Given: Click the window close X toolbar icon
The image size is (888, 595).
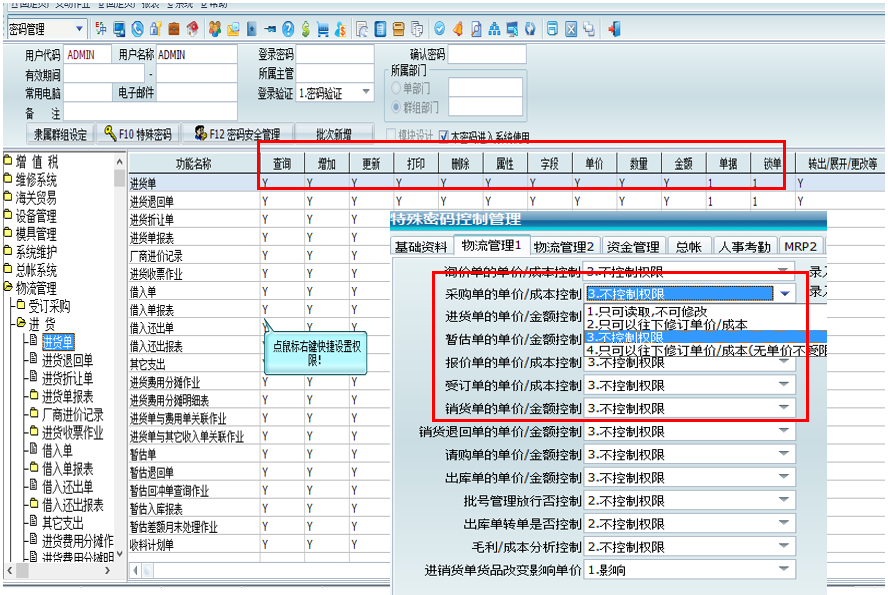Looking at the screenshot, I should tap(571, 28).
